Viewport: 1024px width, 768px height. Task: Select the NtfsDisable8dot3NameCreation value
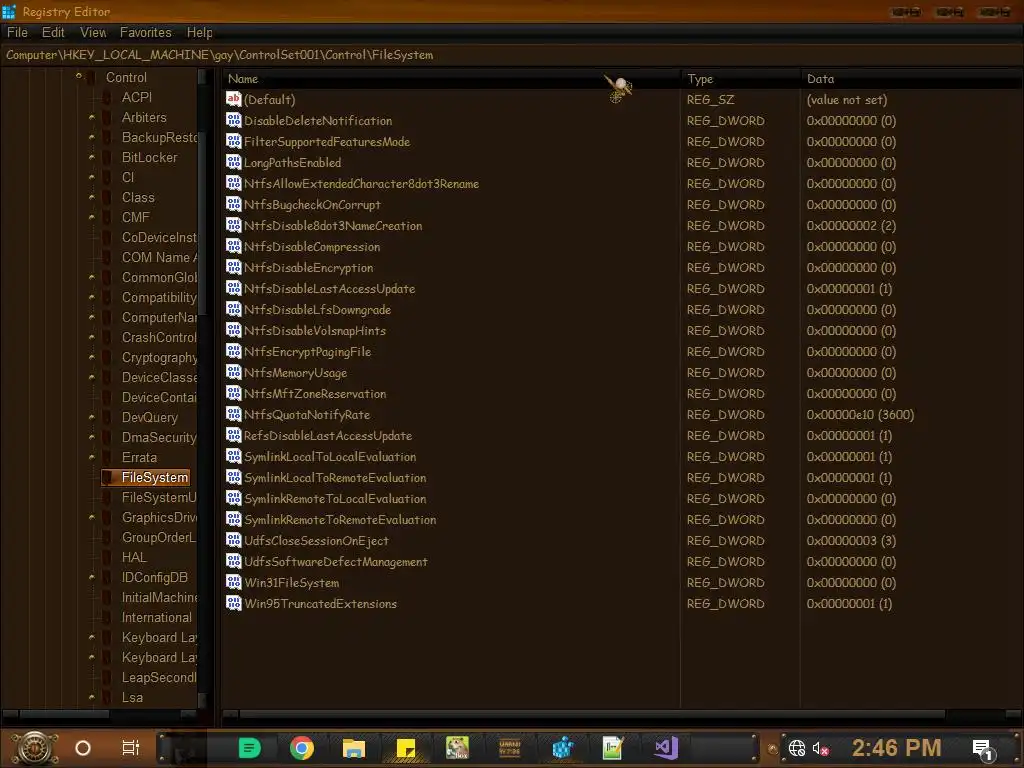[x=333, y=225]
